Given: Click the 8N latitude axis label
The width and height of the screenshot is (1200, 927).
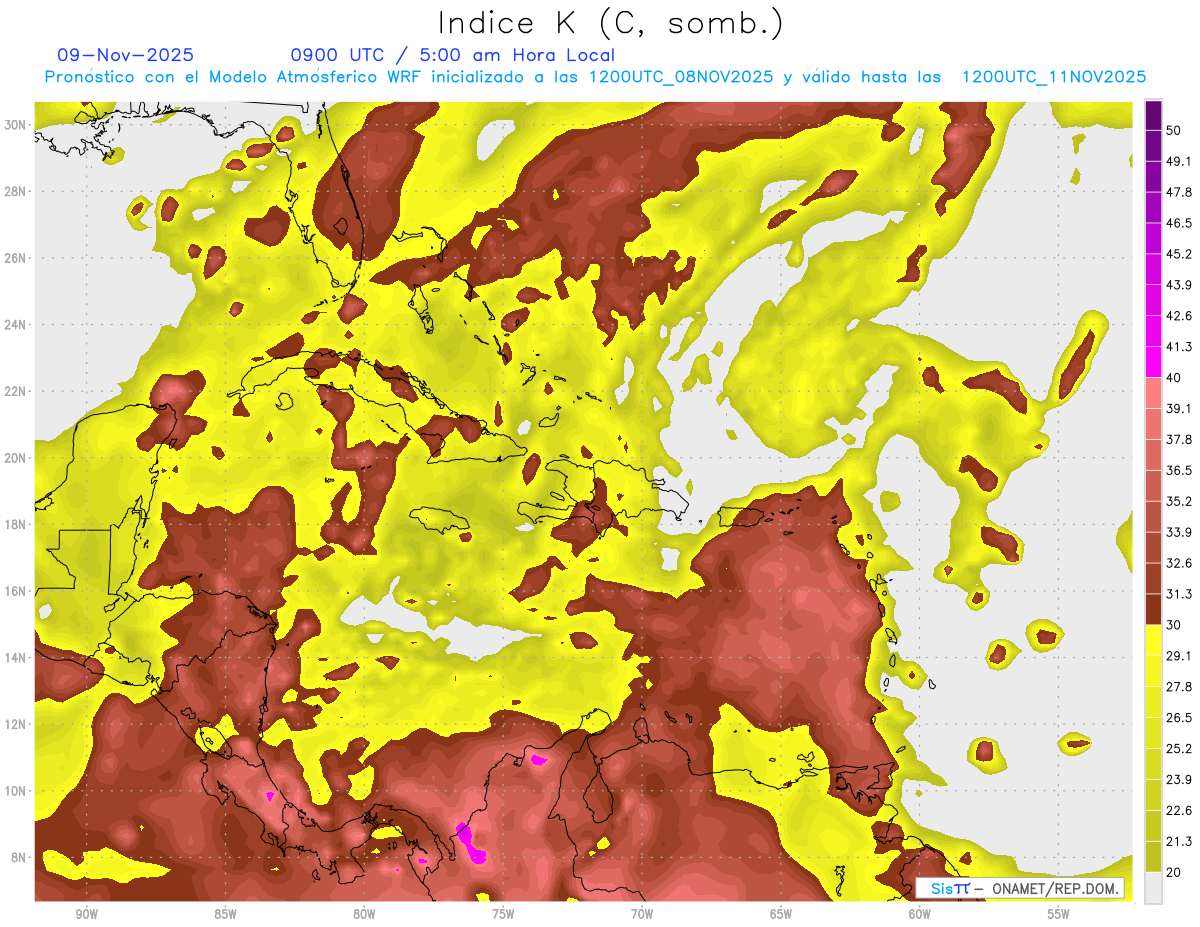Looking at the screenshot, I should click(x=20, y=858).
